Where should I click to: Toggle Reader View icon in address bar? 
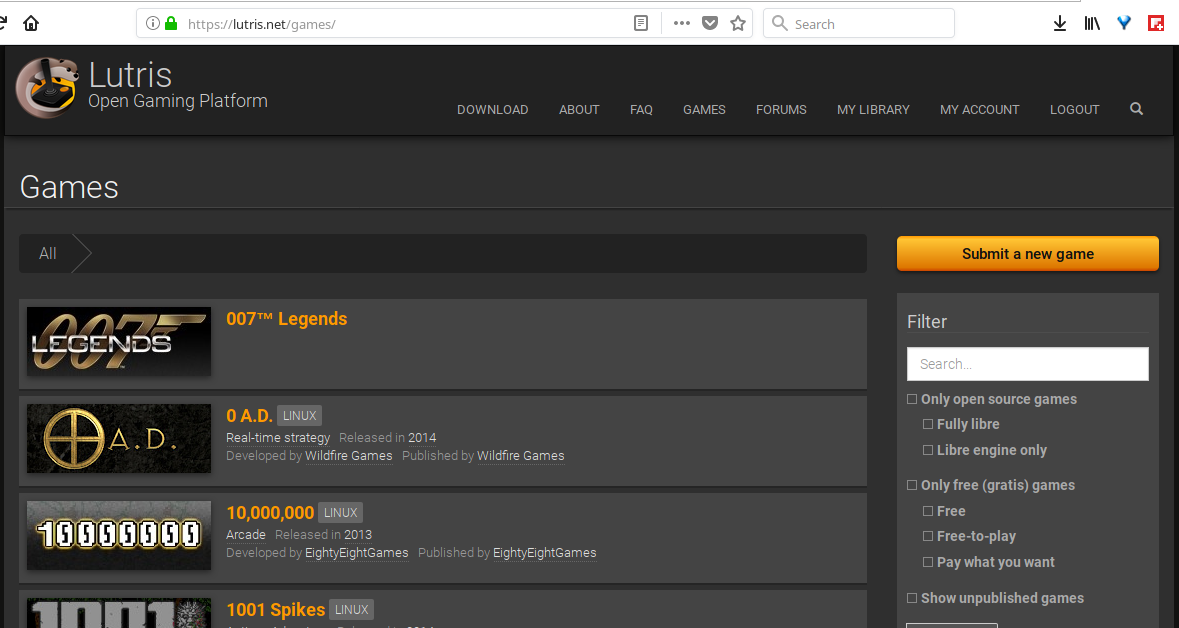coord(641,24)
